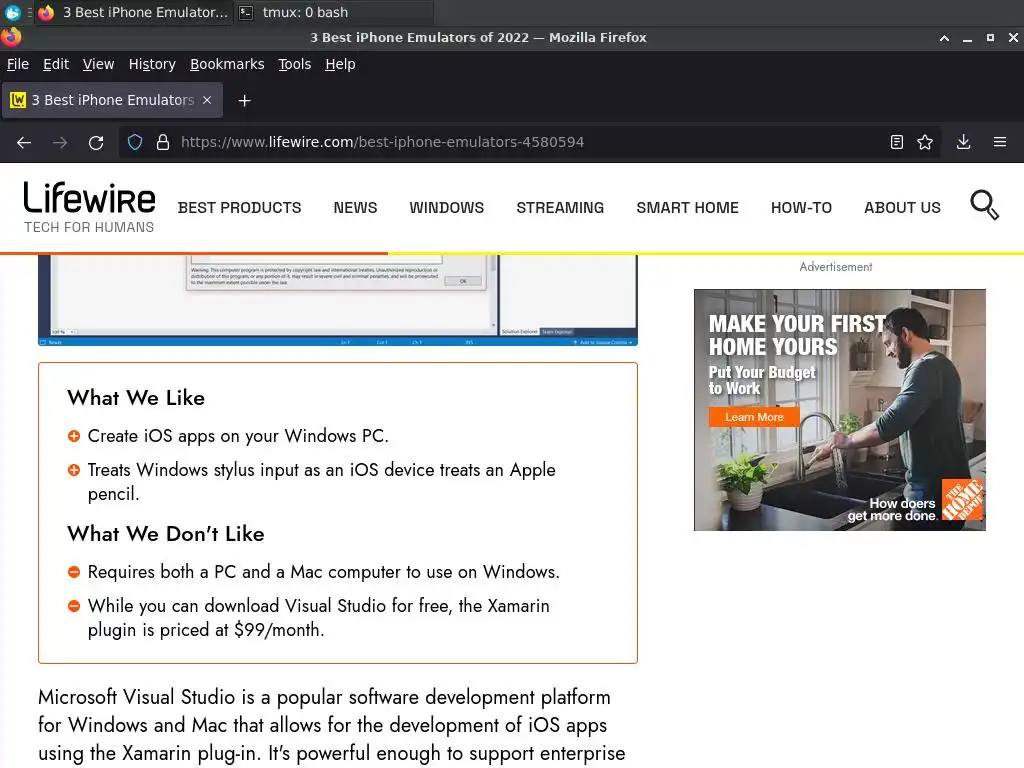This screenshot has width=1024, height=768.
Task: Click the Home Depot logo in ad
Action: coord(963,500)
